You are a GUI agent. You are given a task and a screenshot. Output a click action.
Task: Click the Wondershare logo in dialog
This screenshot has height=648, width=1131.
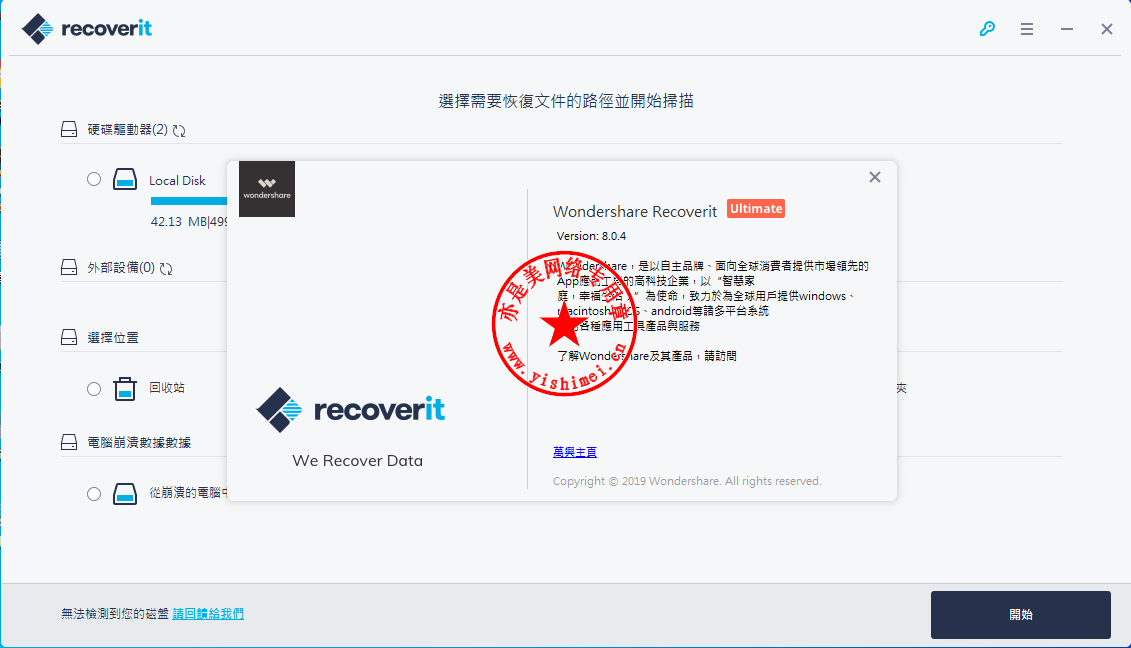pos(267,189)
